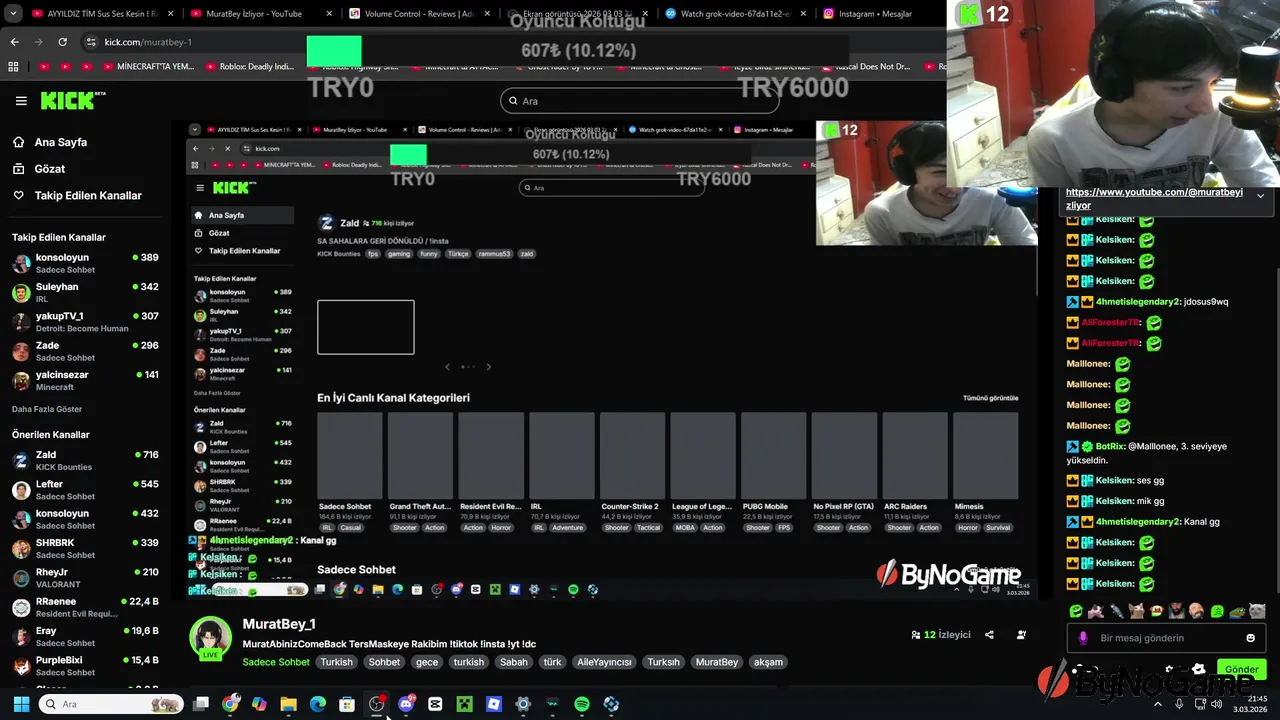Click BotRix username in chat
This screenshot has height=720, width=1280.
click(1110, 446)
